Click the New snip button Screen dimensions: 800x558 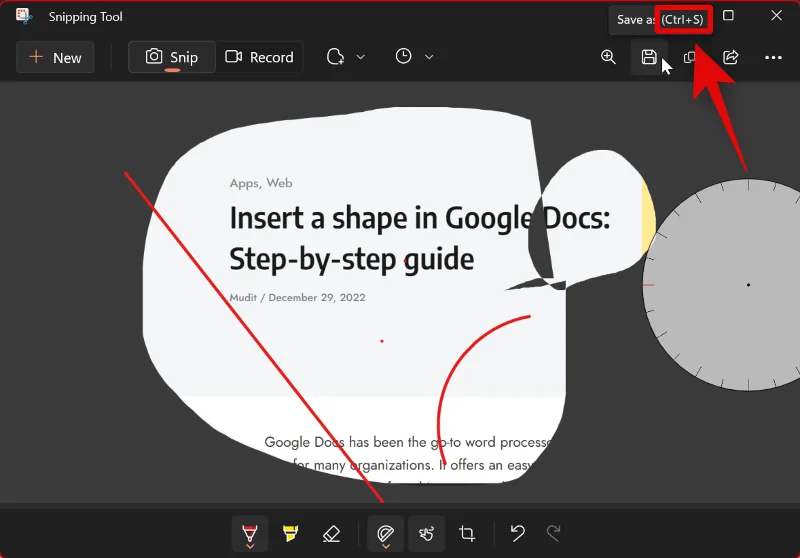(x=55, y=57)
